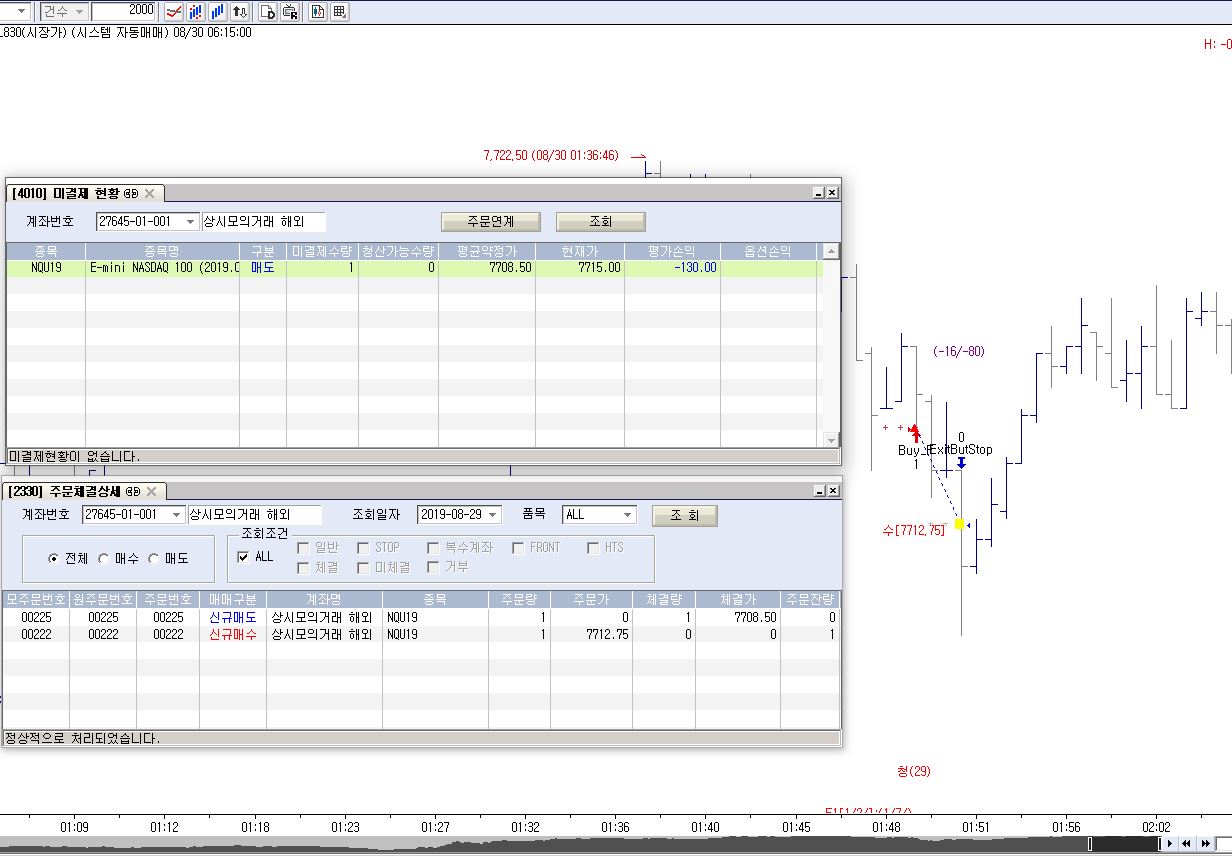Switch to the [4010] 미결제 현황 tab
This screenshot has width=1232, height=856.
point(66,193)
